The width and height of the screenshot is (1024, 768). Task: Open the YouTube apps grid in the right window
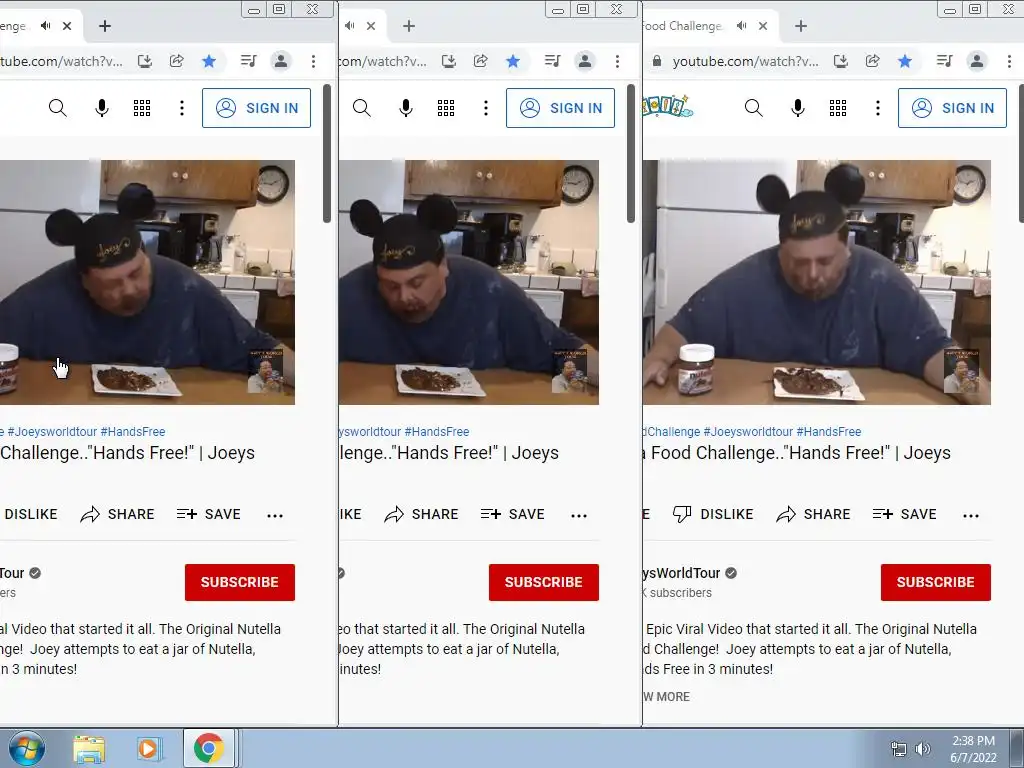pyautogui.click(x=837, y=108)
